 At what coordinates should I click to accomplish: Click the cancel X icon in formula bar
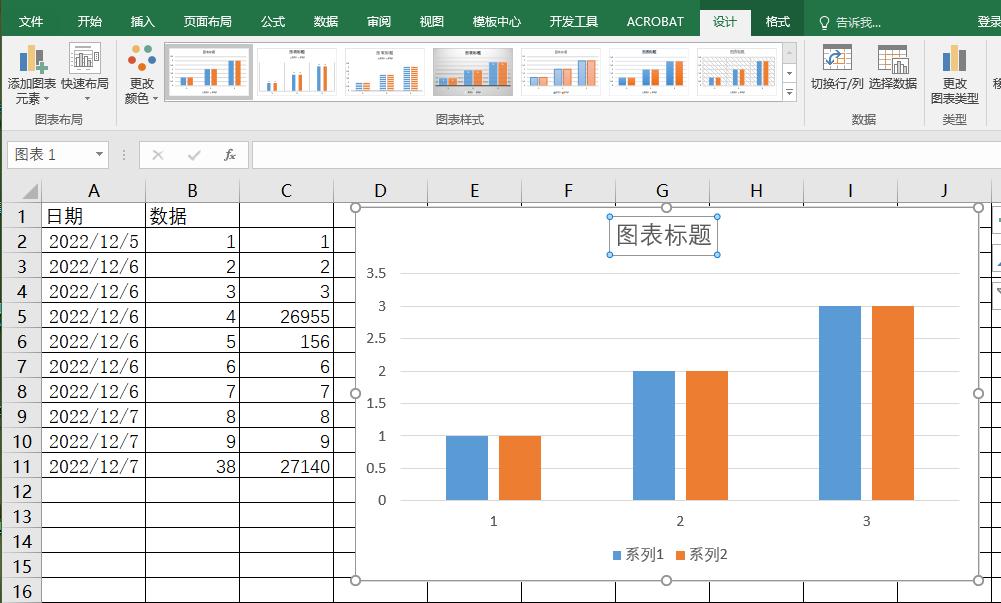click(x=157, y=155)
